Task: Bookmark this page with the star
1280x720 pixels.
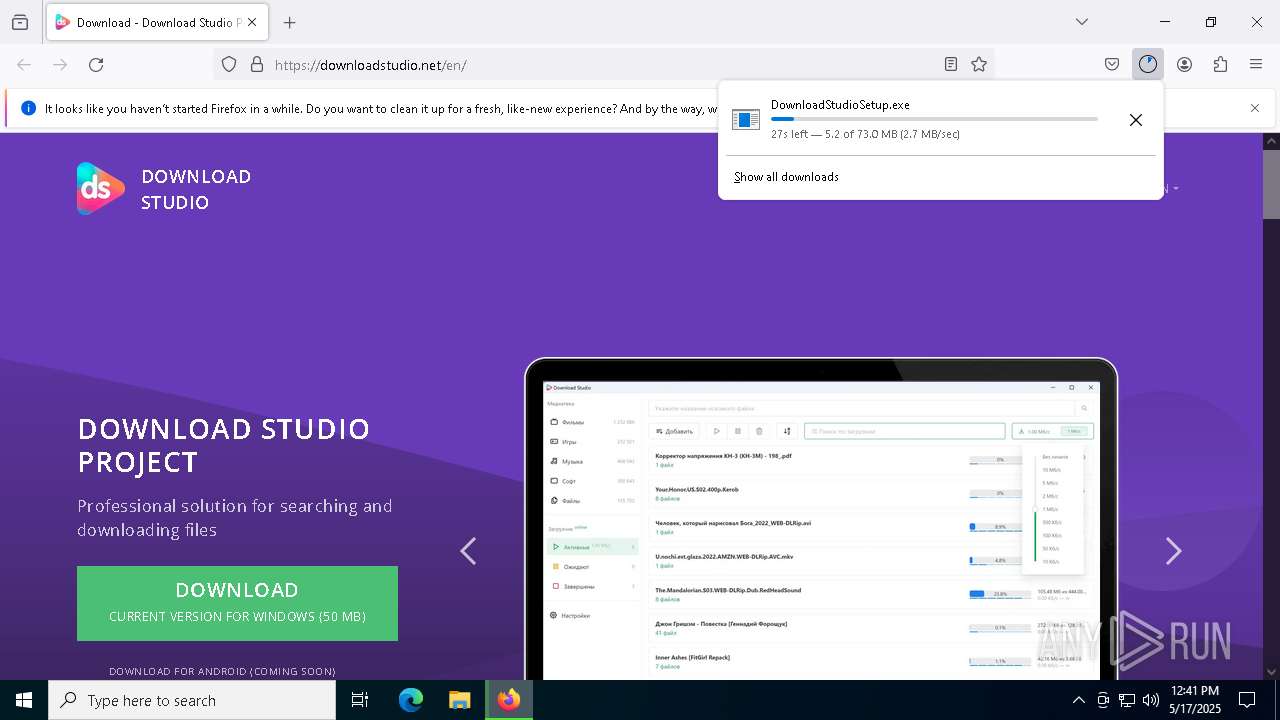Action: pyautogui.click(x=979, y=64)
